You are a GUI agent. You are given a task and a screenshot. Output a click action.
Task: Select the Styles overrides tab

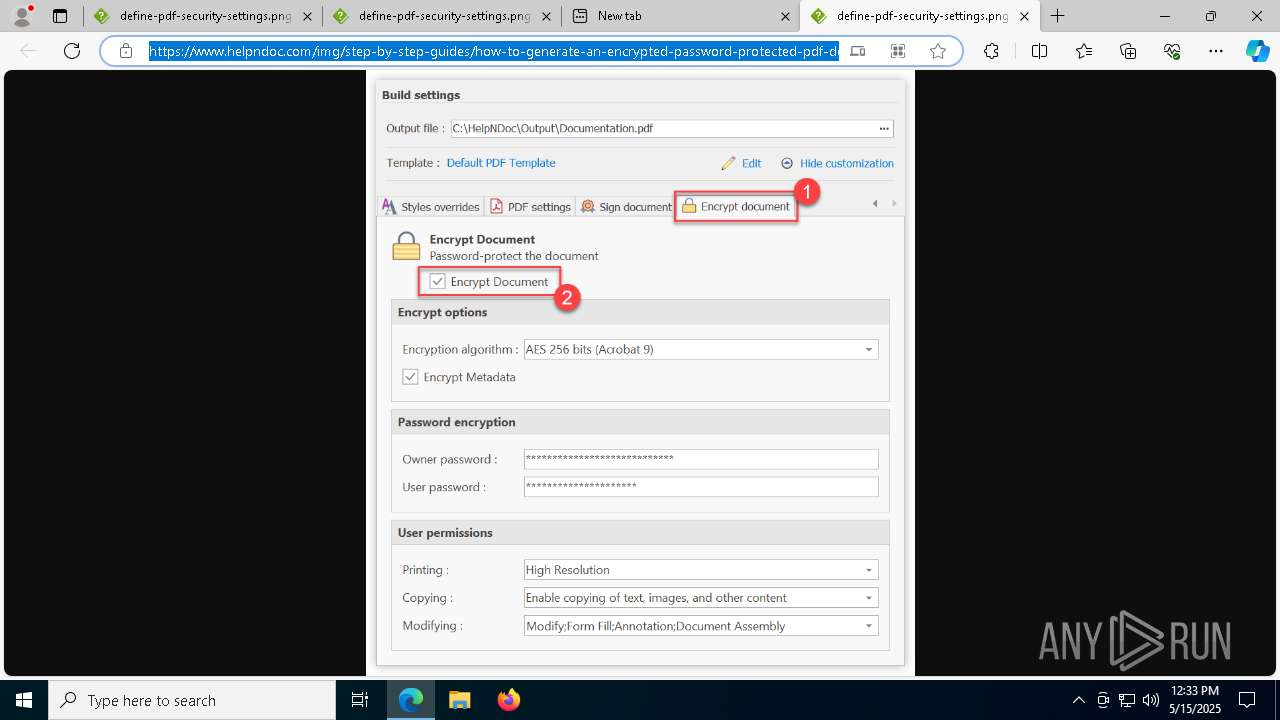tap(431, 207)
